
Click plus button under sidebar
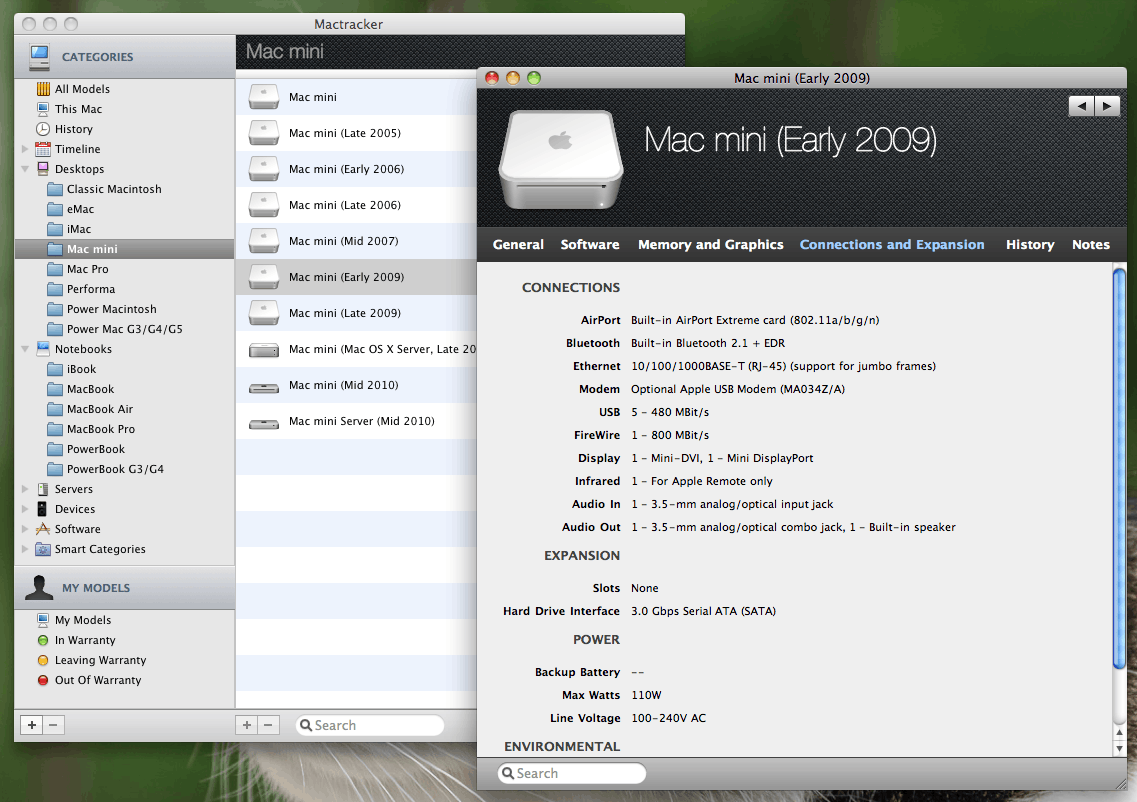click(31, 724)
